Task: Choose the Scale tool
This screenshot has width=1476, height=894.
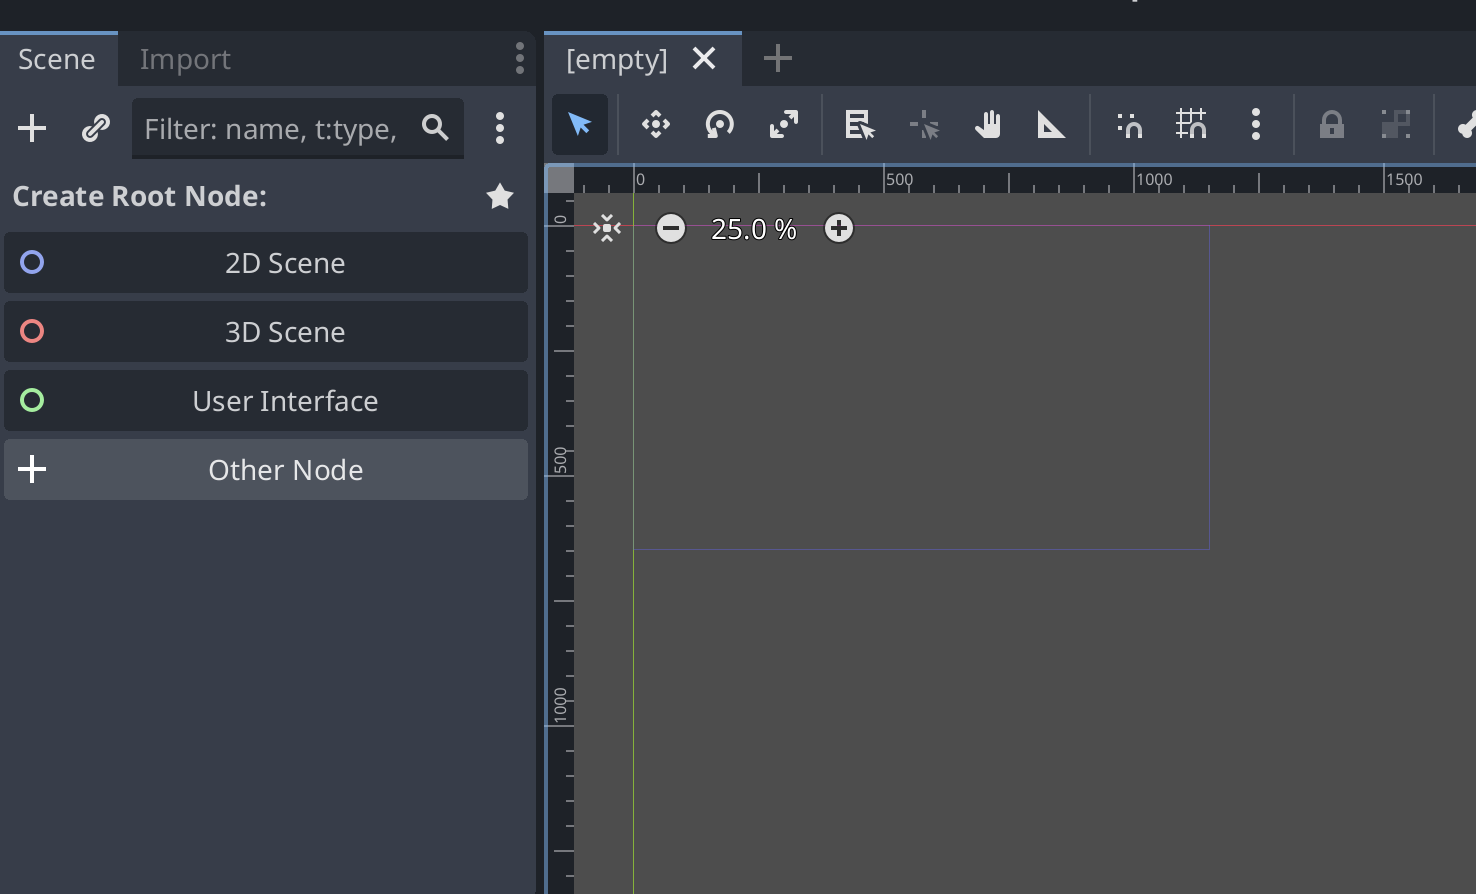Action: coord(783,124)
